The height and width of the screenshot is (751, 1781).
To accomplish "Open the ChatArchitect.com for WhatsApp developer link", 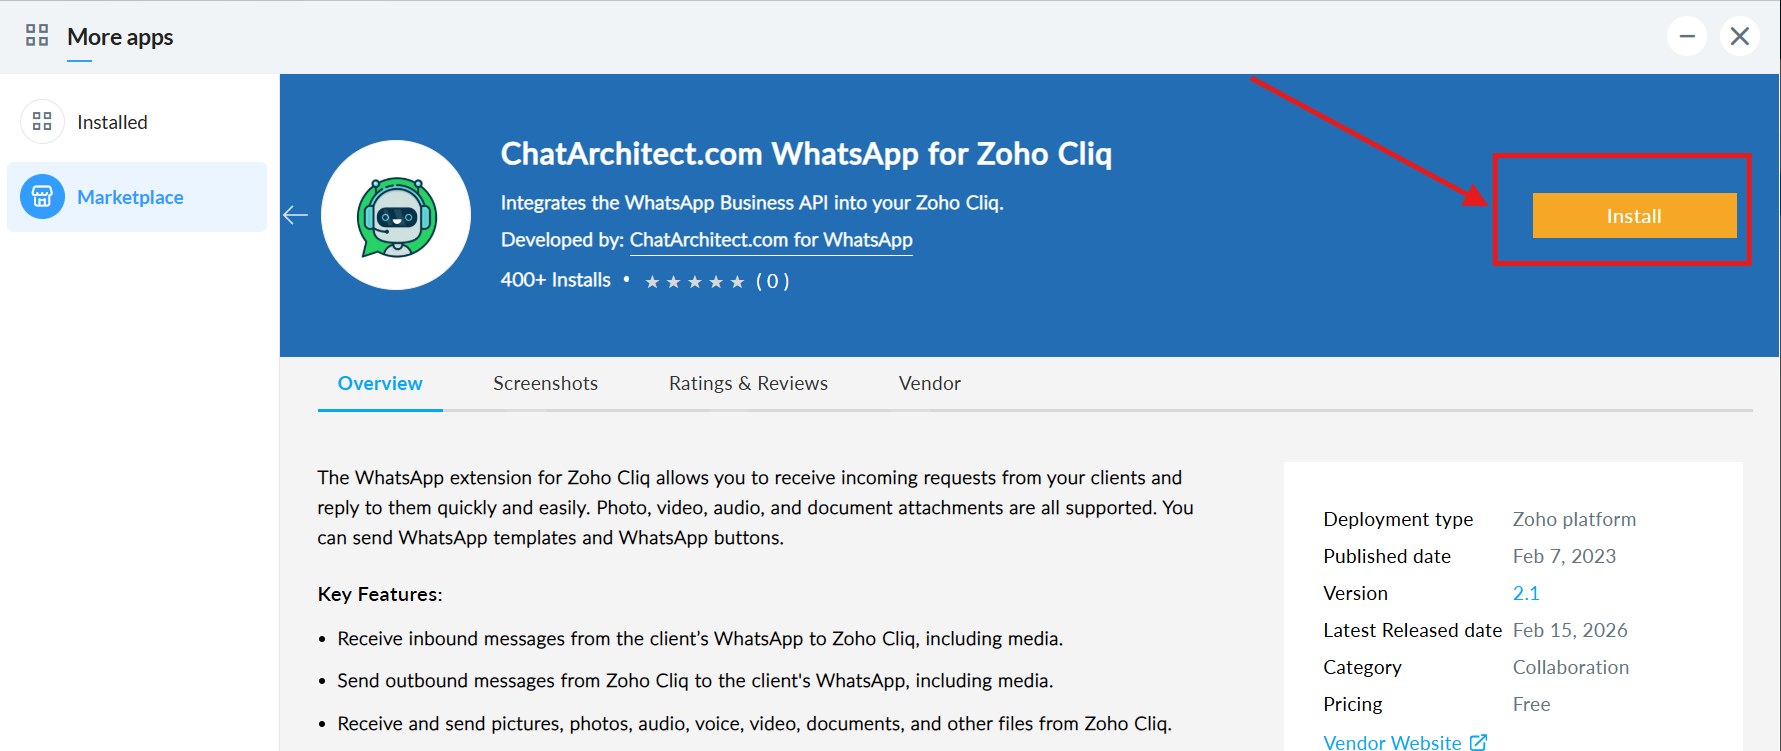I will pos(771,240).
